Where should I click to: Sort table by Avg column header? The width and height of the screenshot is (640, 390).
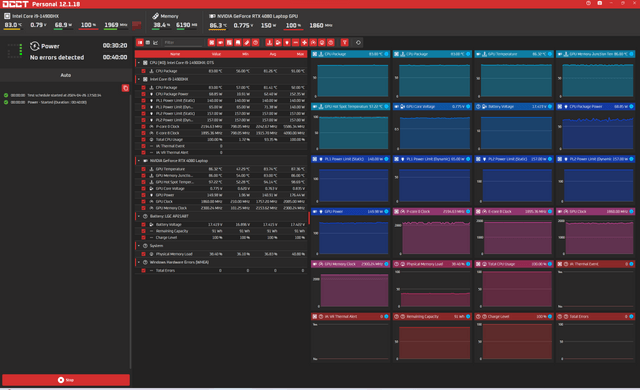[x=273, y=54]
